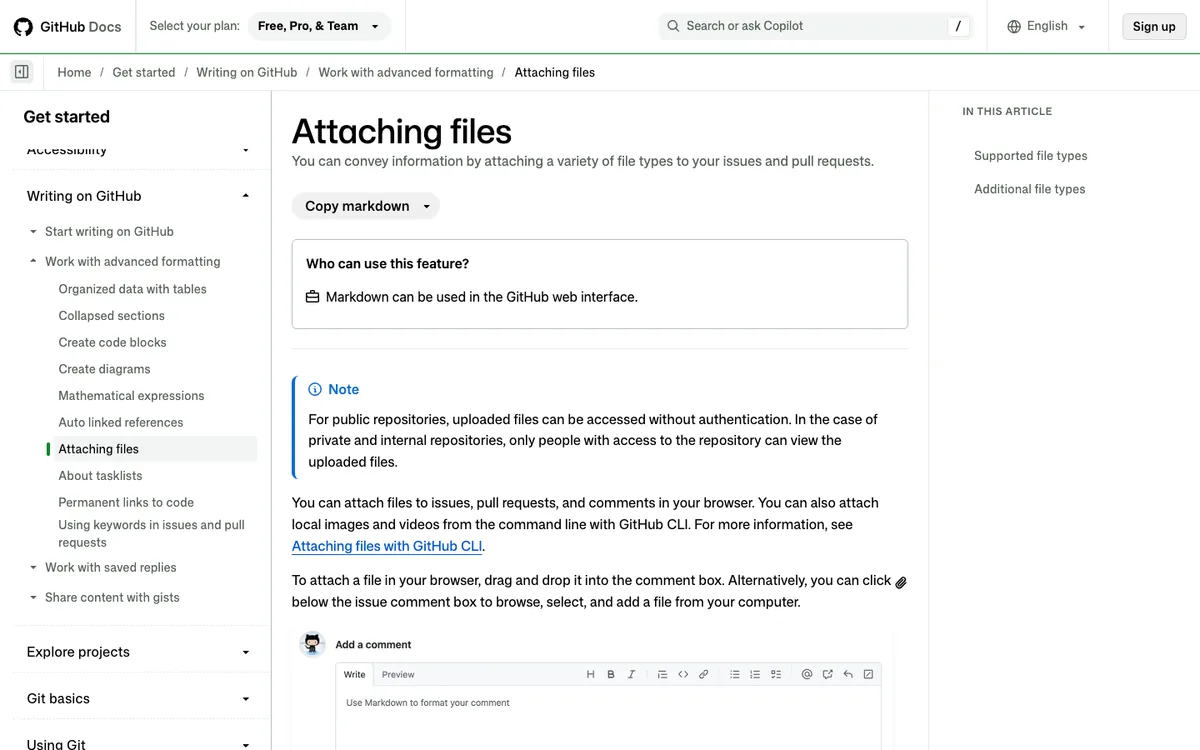Go to Writing on GitHub breadcrumb
Viewport: 1200px width, 750px height.
point(247,72)
